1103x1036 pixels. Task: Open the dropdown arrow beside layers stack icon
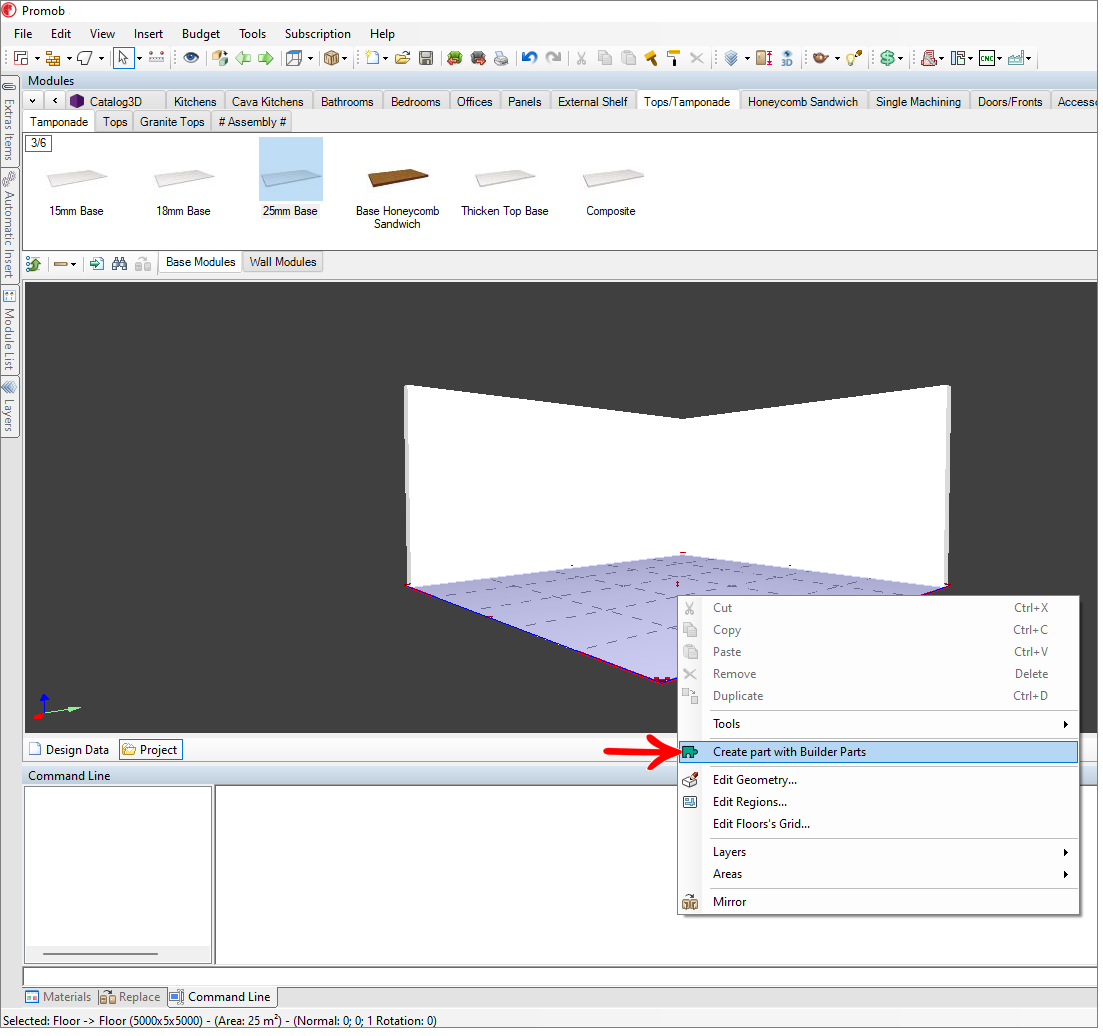coord(747,58)
